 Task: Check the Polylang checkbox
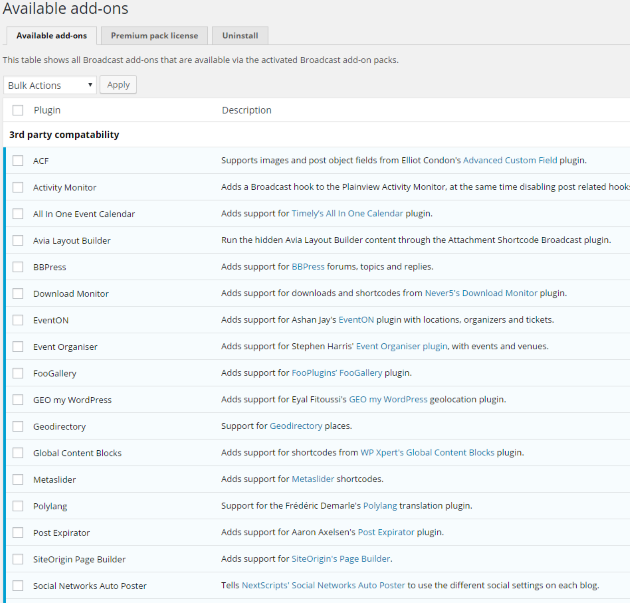tap(18, 506)
